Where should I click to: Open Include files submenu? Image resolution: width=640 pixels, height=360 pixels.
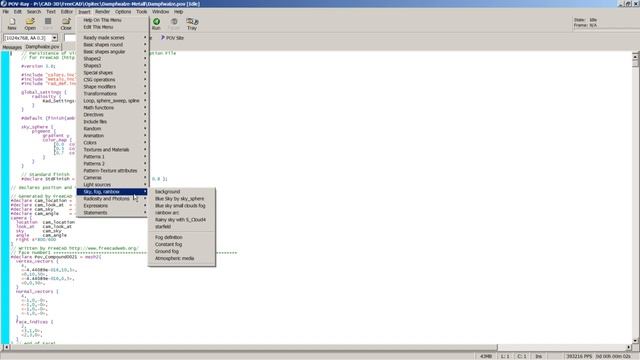(113, 122)
